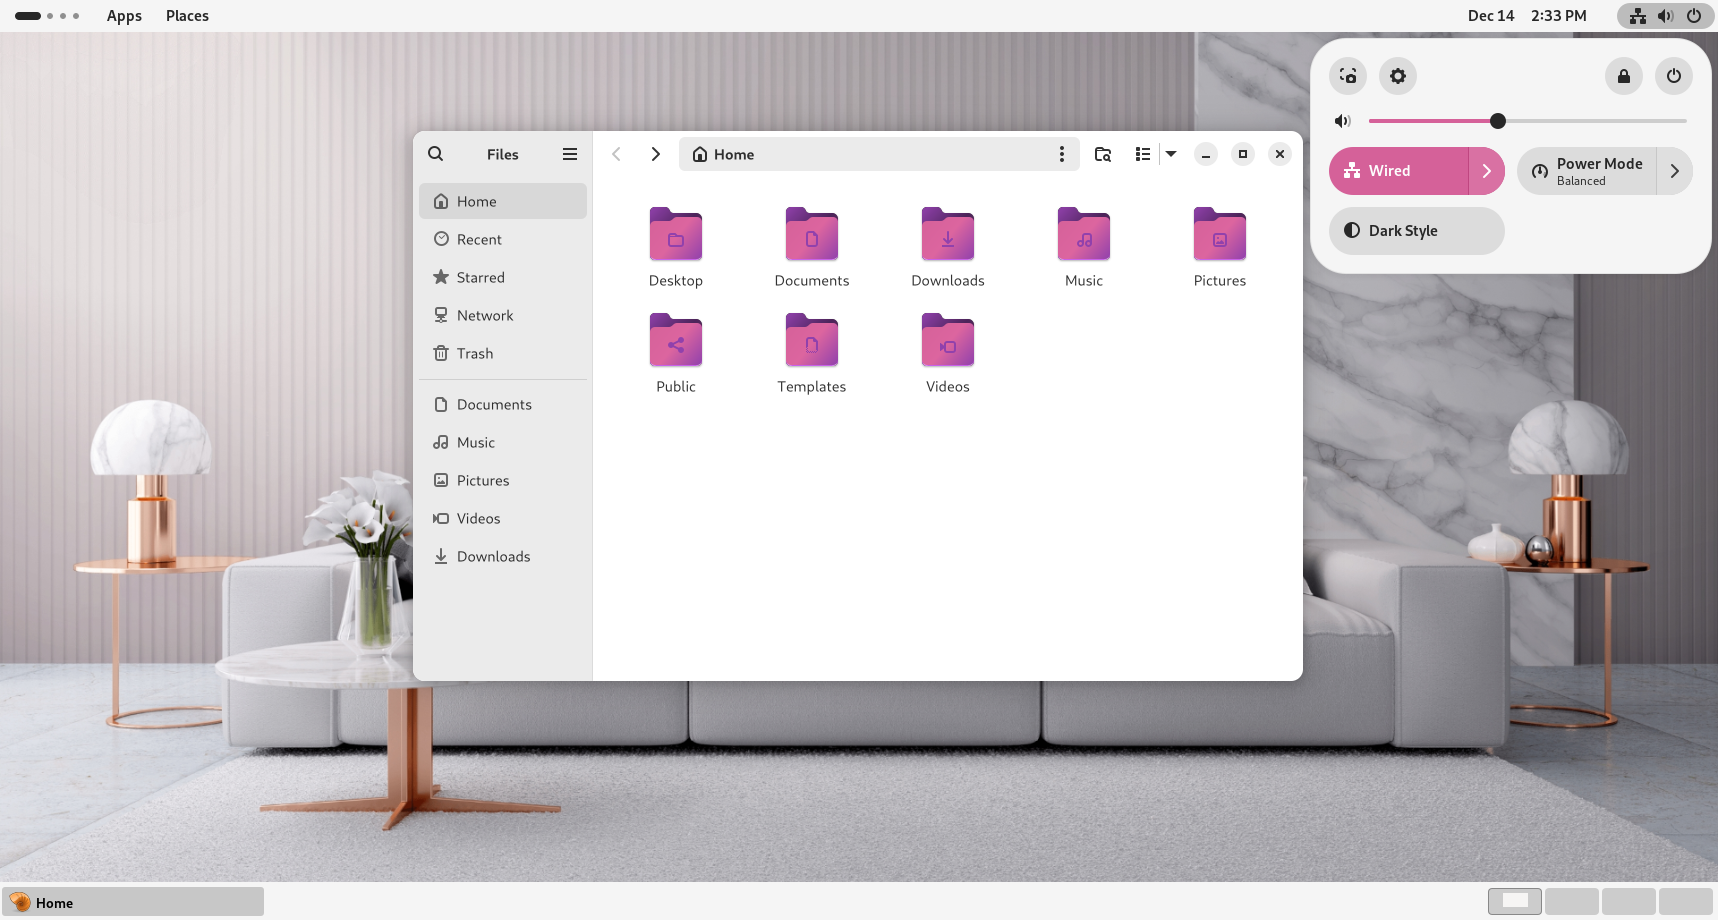Click the system status tray menu
The width and height of the screenshot is (1718, 920).
(x=1665, y=16)
